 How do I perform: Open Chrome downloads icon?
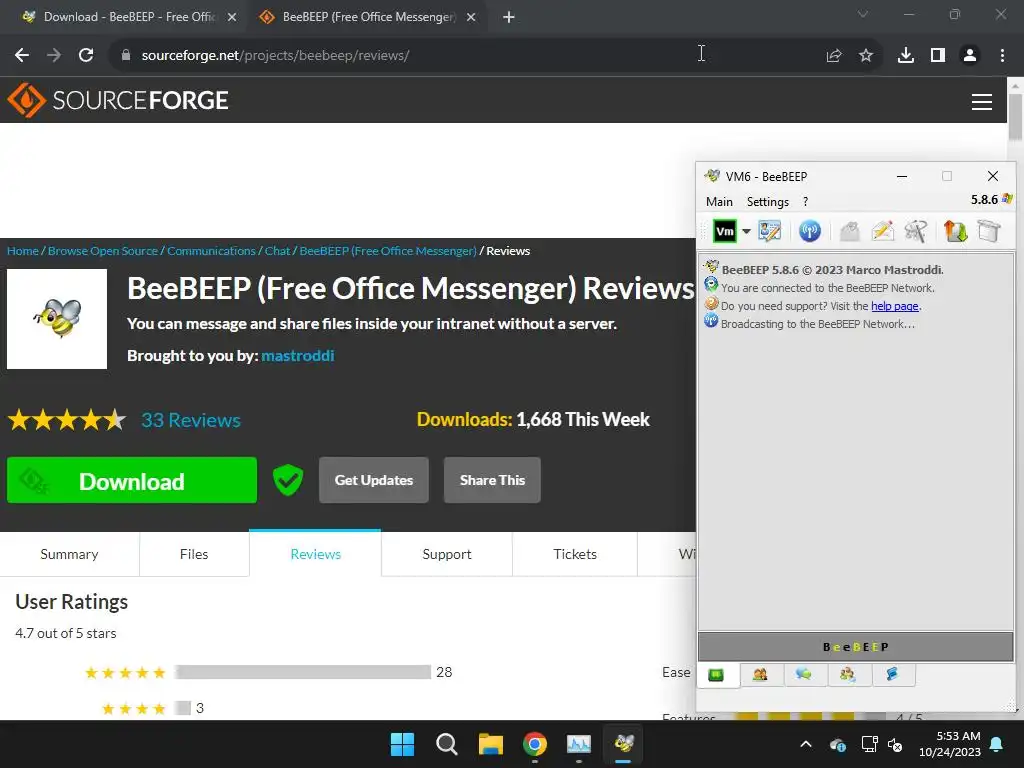(x=906, y=56)
